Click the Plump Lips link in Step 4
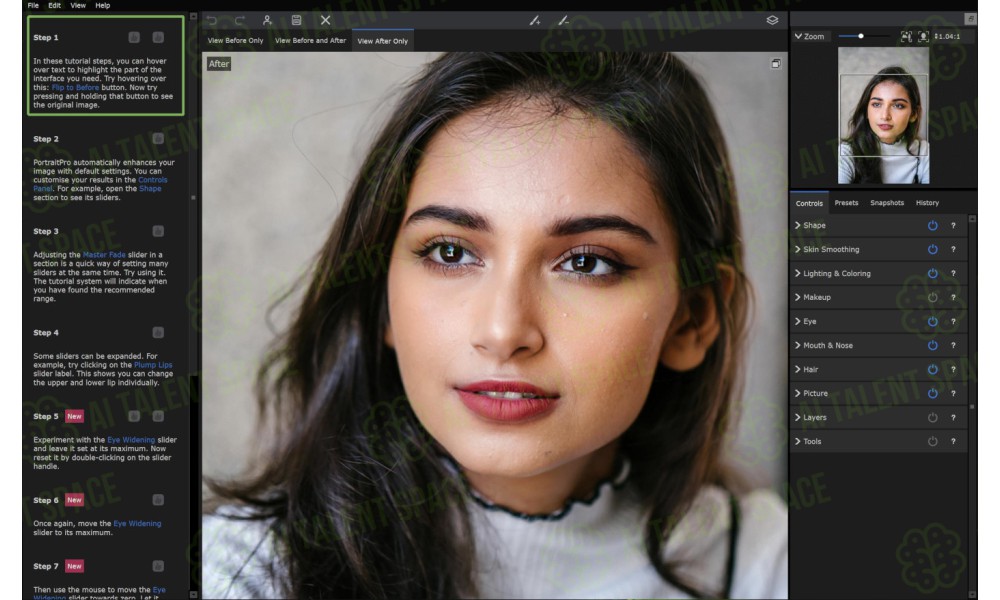1000x600 pixels. (153, 365)
